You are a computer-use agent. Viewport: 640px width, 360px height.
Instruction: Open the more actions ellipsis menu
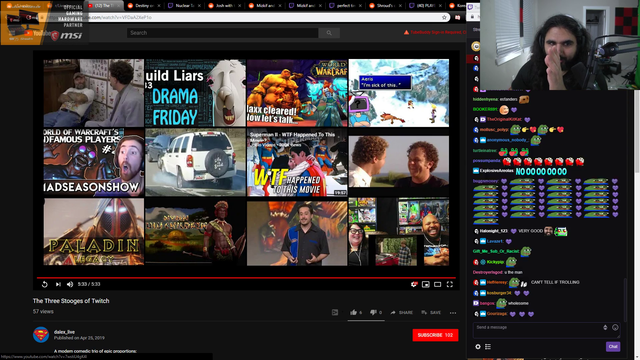click(x=453, y=313)
